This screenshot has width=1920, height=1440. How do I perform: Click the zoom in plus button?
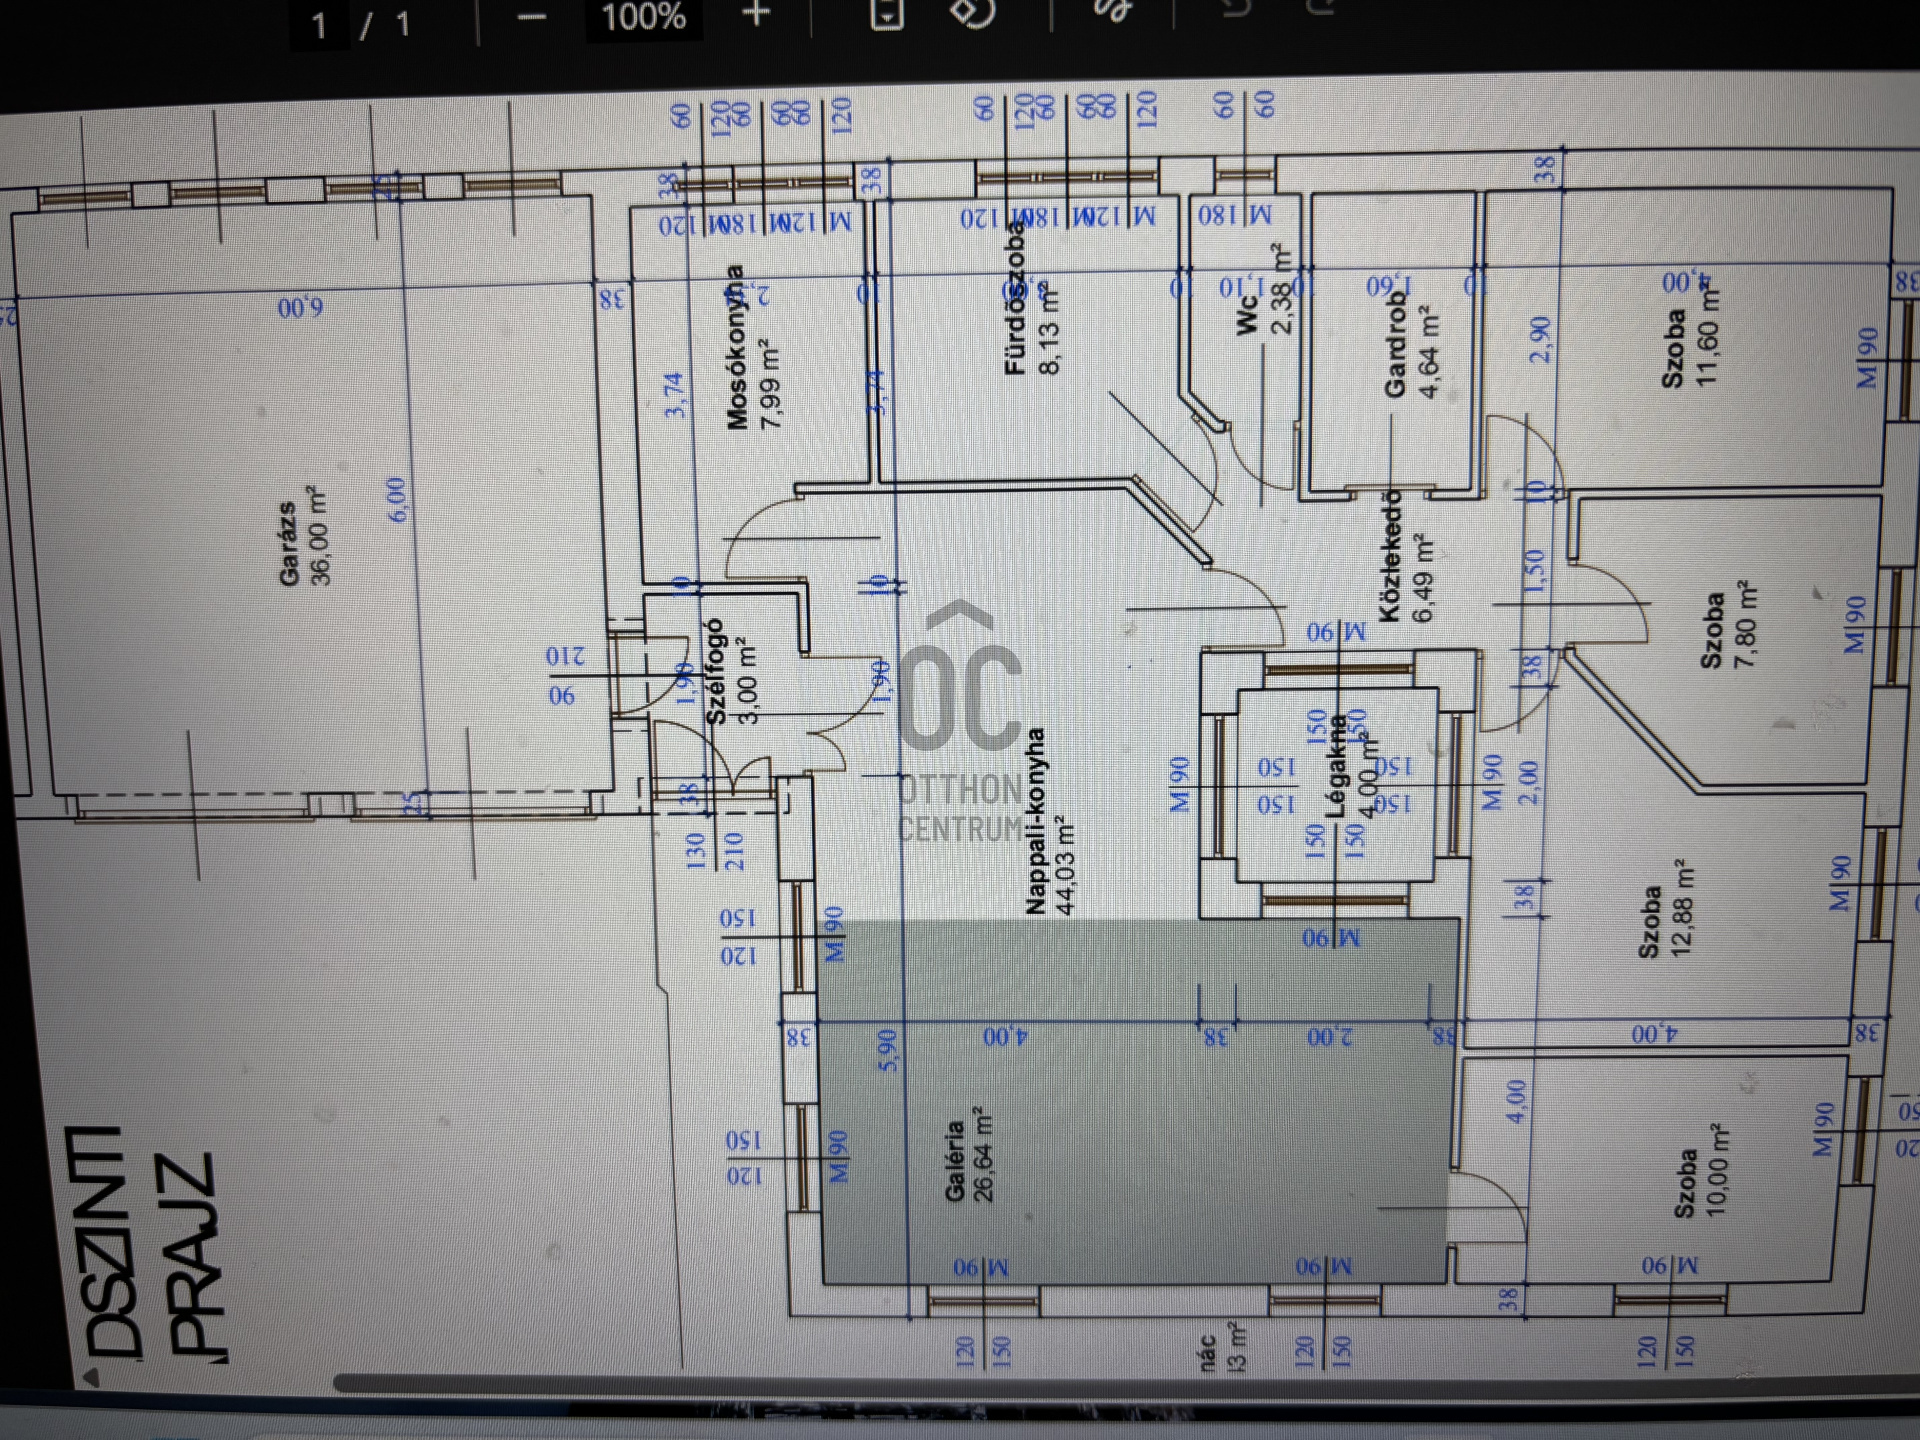click(757, 14)
